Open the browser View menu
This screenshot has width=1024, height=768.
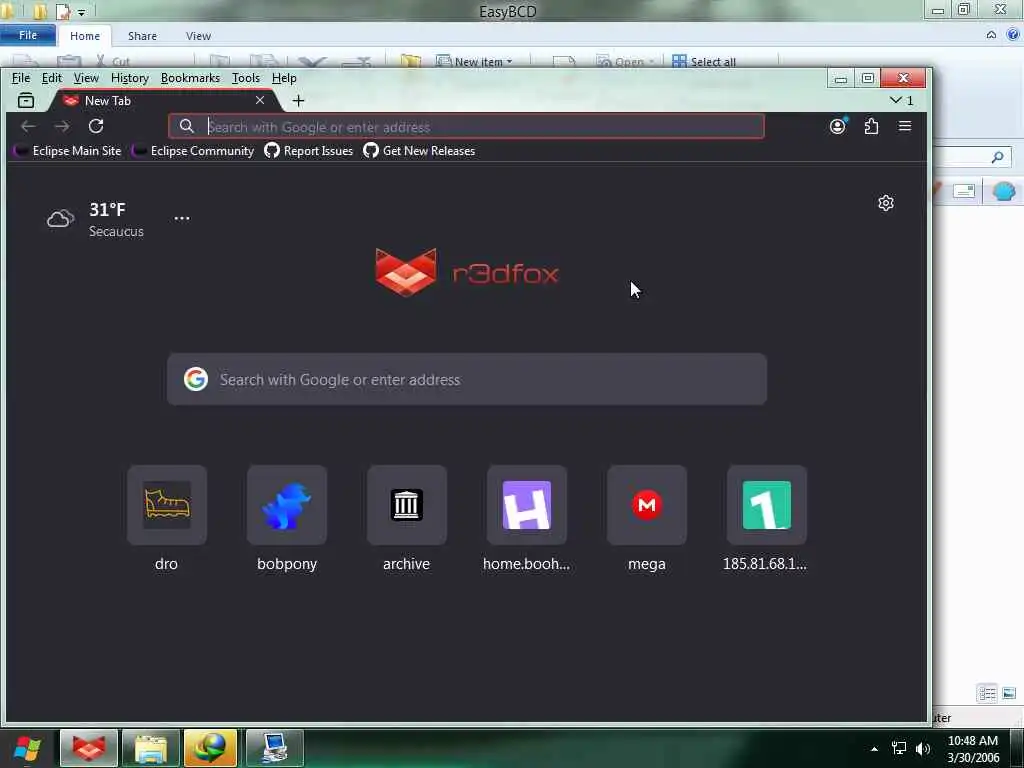click(86, 78)
